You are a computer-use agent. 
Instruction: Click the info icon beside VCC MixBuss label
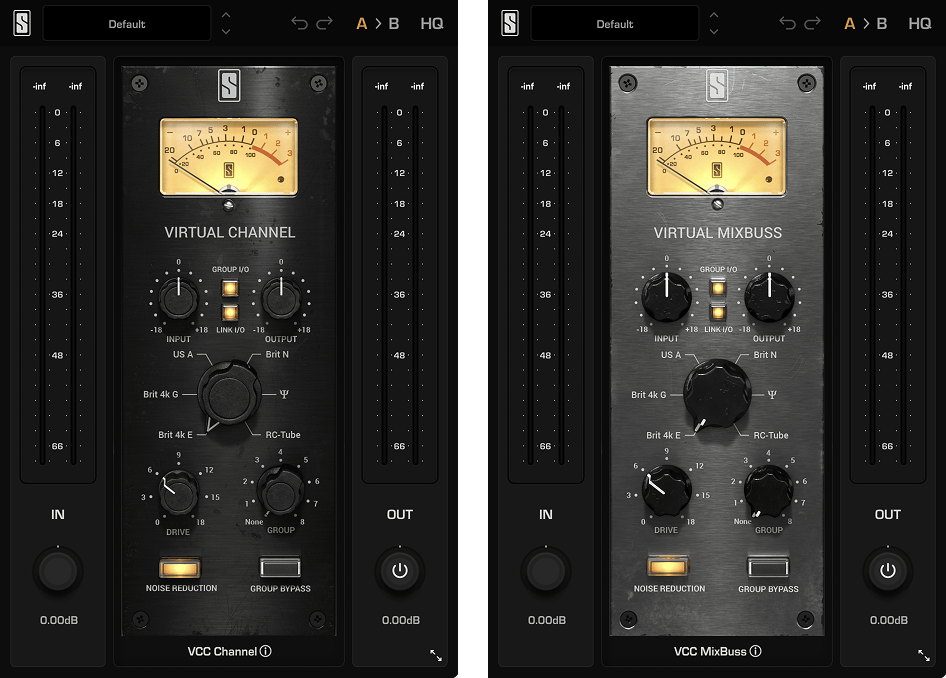(x=758, y=651)
